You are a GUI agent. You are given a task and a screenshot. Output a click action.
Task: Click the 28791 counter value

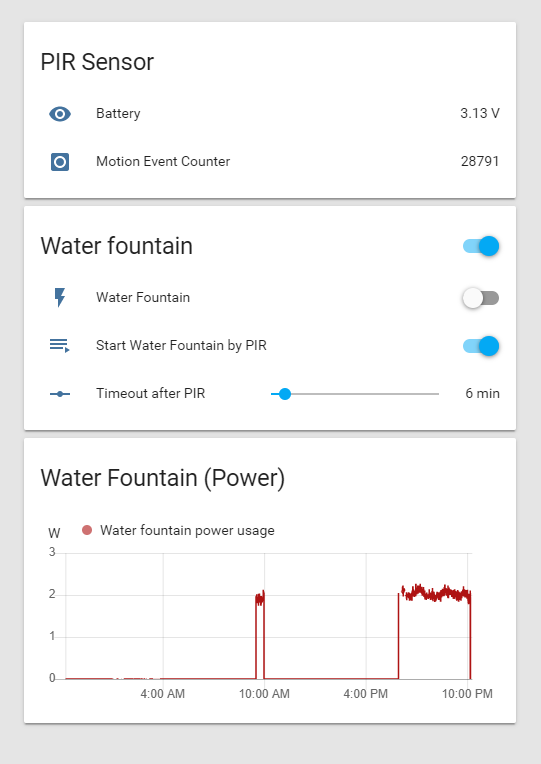point(480,161)
